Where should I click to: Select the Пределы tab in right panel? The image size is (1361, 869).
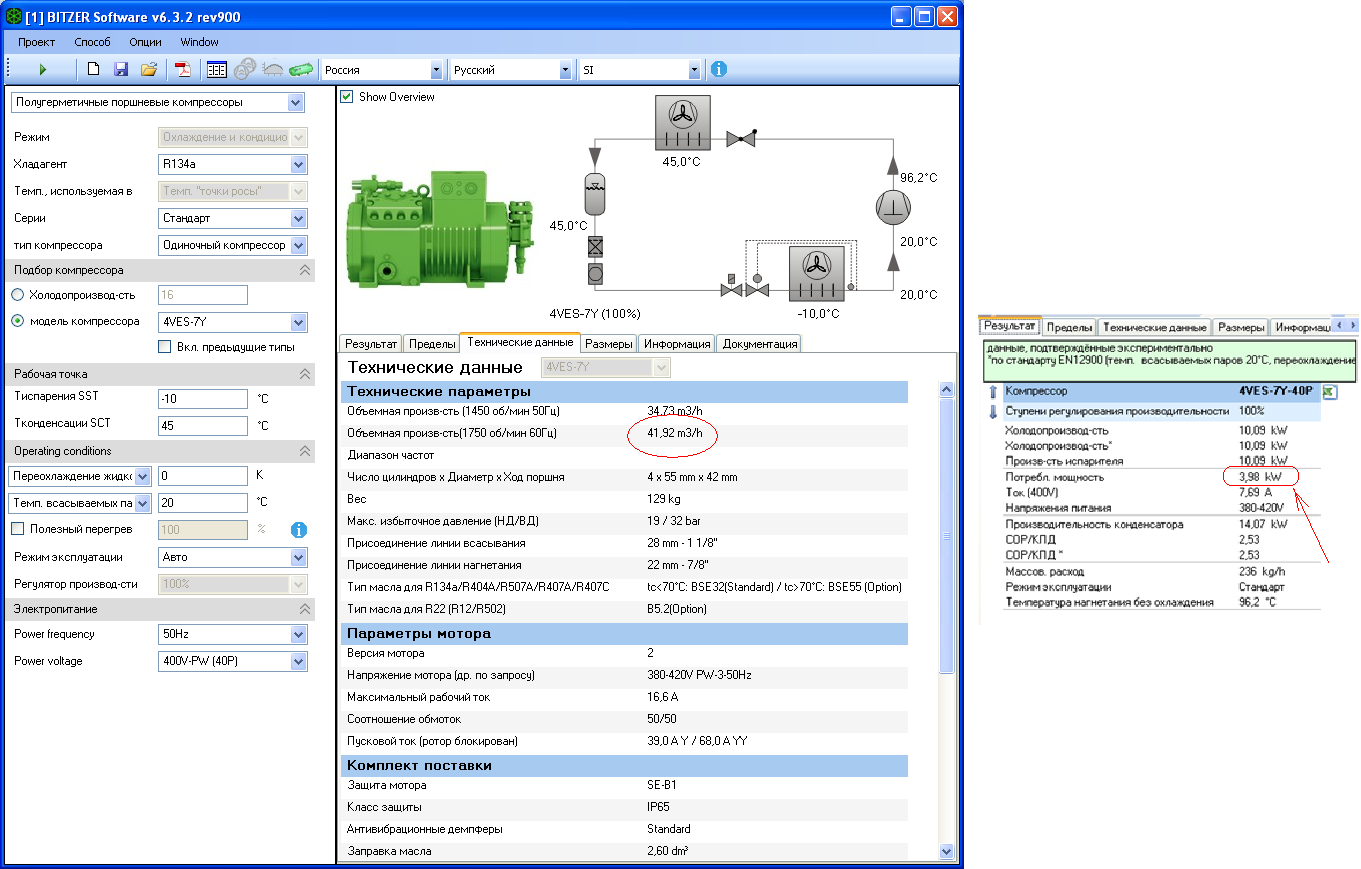click(1069, 327)
